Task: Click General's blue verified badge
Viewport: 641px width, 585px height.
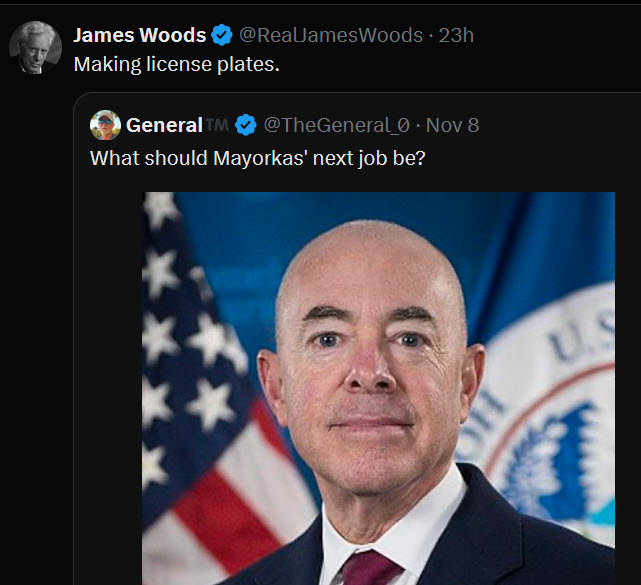Action: click(x=246, y=125)
